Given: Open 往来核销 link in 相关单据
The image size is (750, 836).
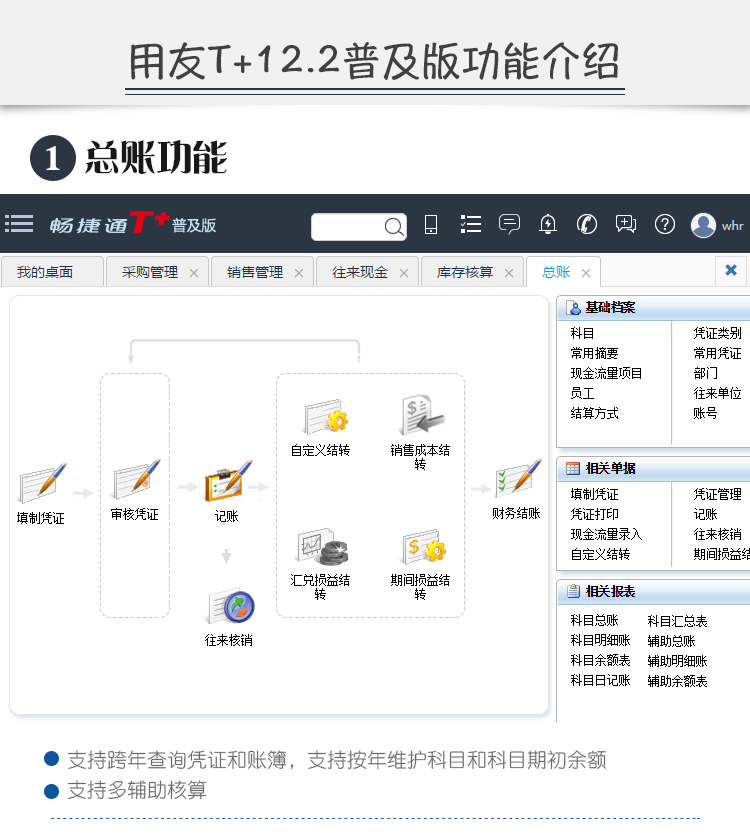Looking at the screenshot, I should (x=717, y=534).
